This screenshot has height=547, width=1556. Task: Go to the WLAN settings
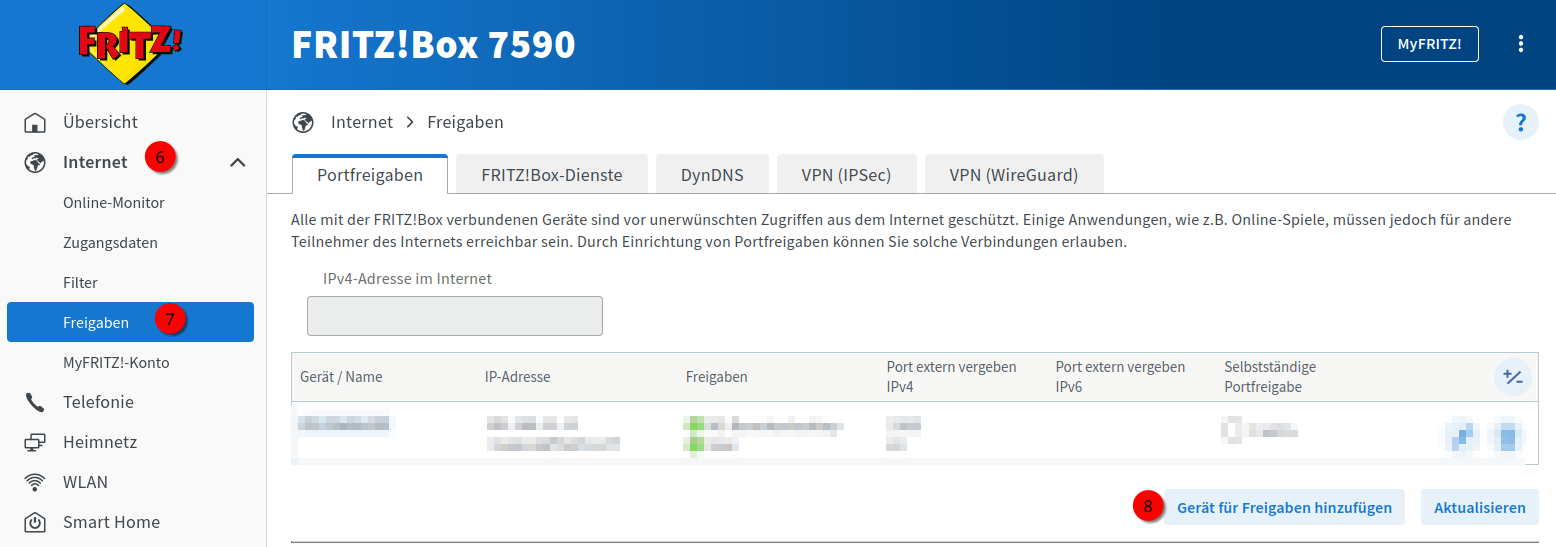[x=85, y=482]
